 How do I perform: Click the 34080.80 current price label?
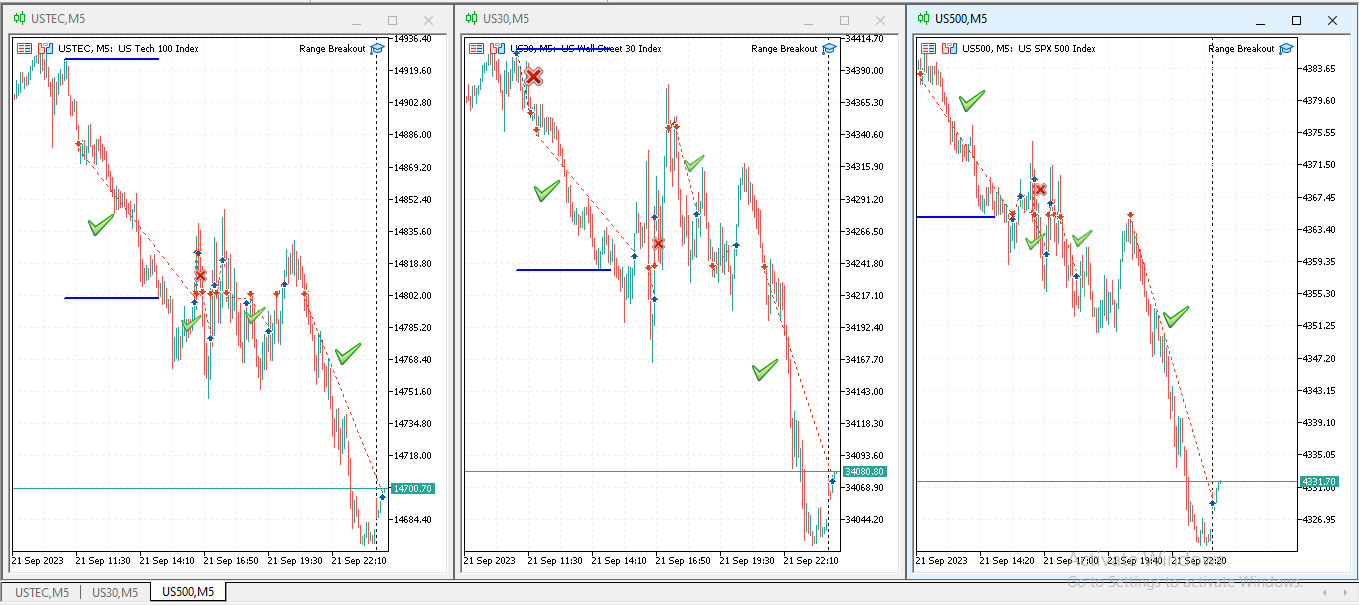tap(864, 471)
